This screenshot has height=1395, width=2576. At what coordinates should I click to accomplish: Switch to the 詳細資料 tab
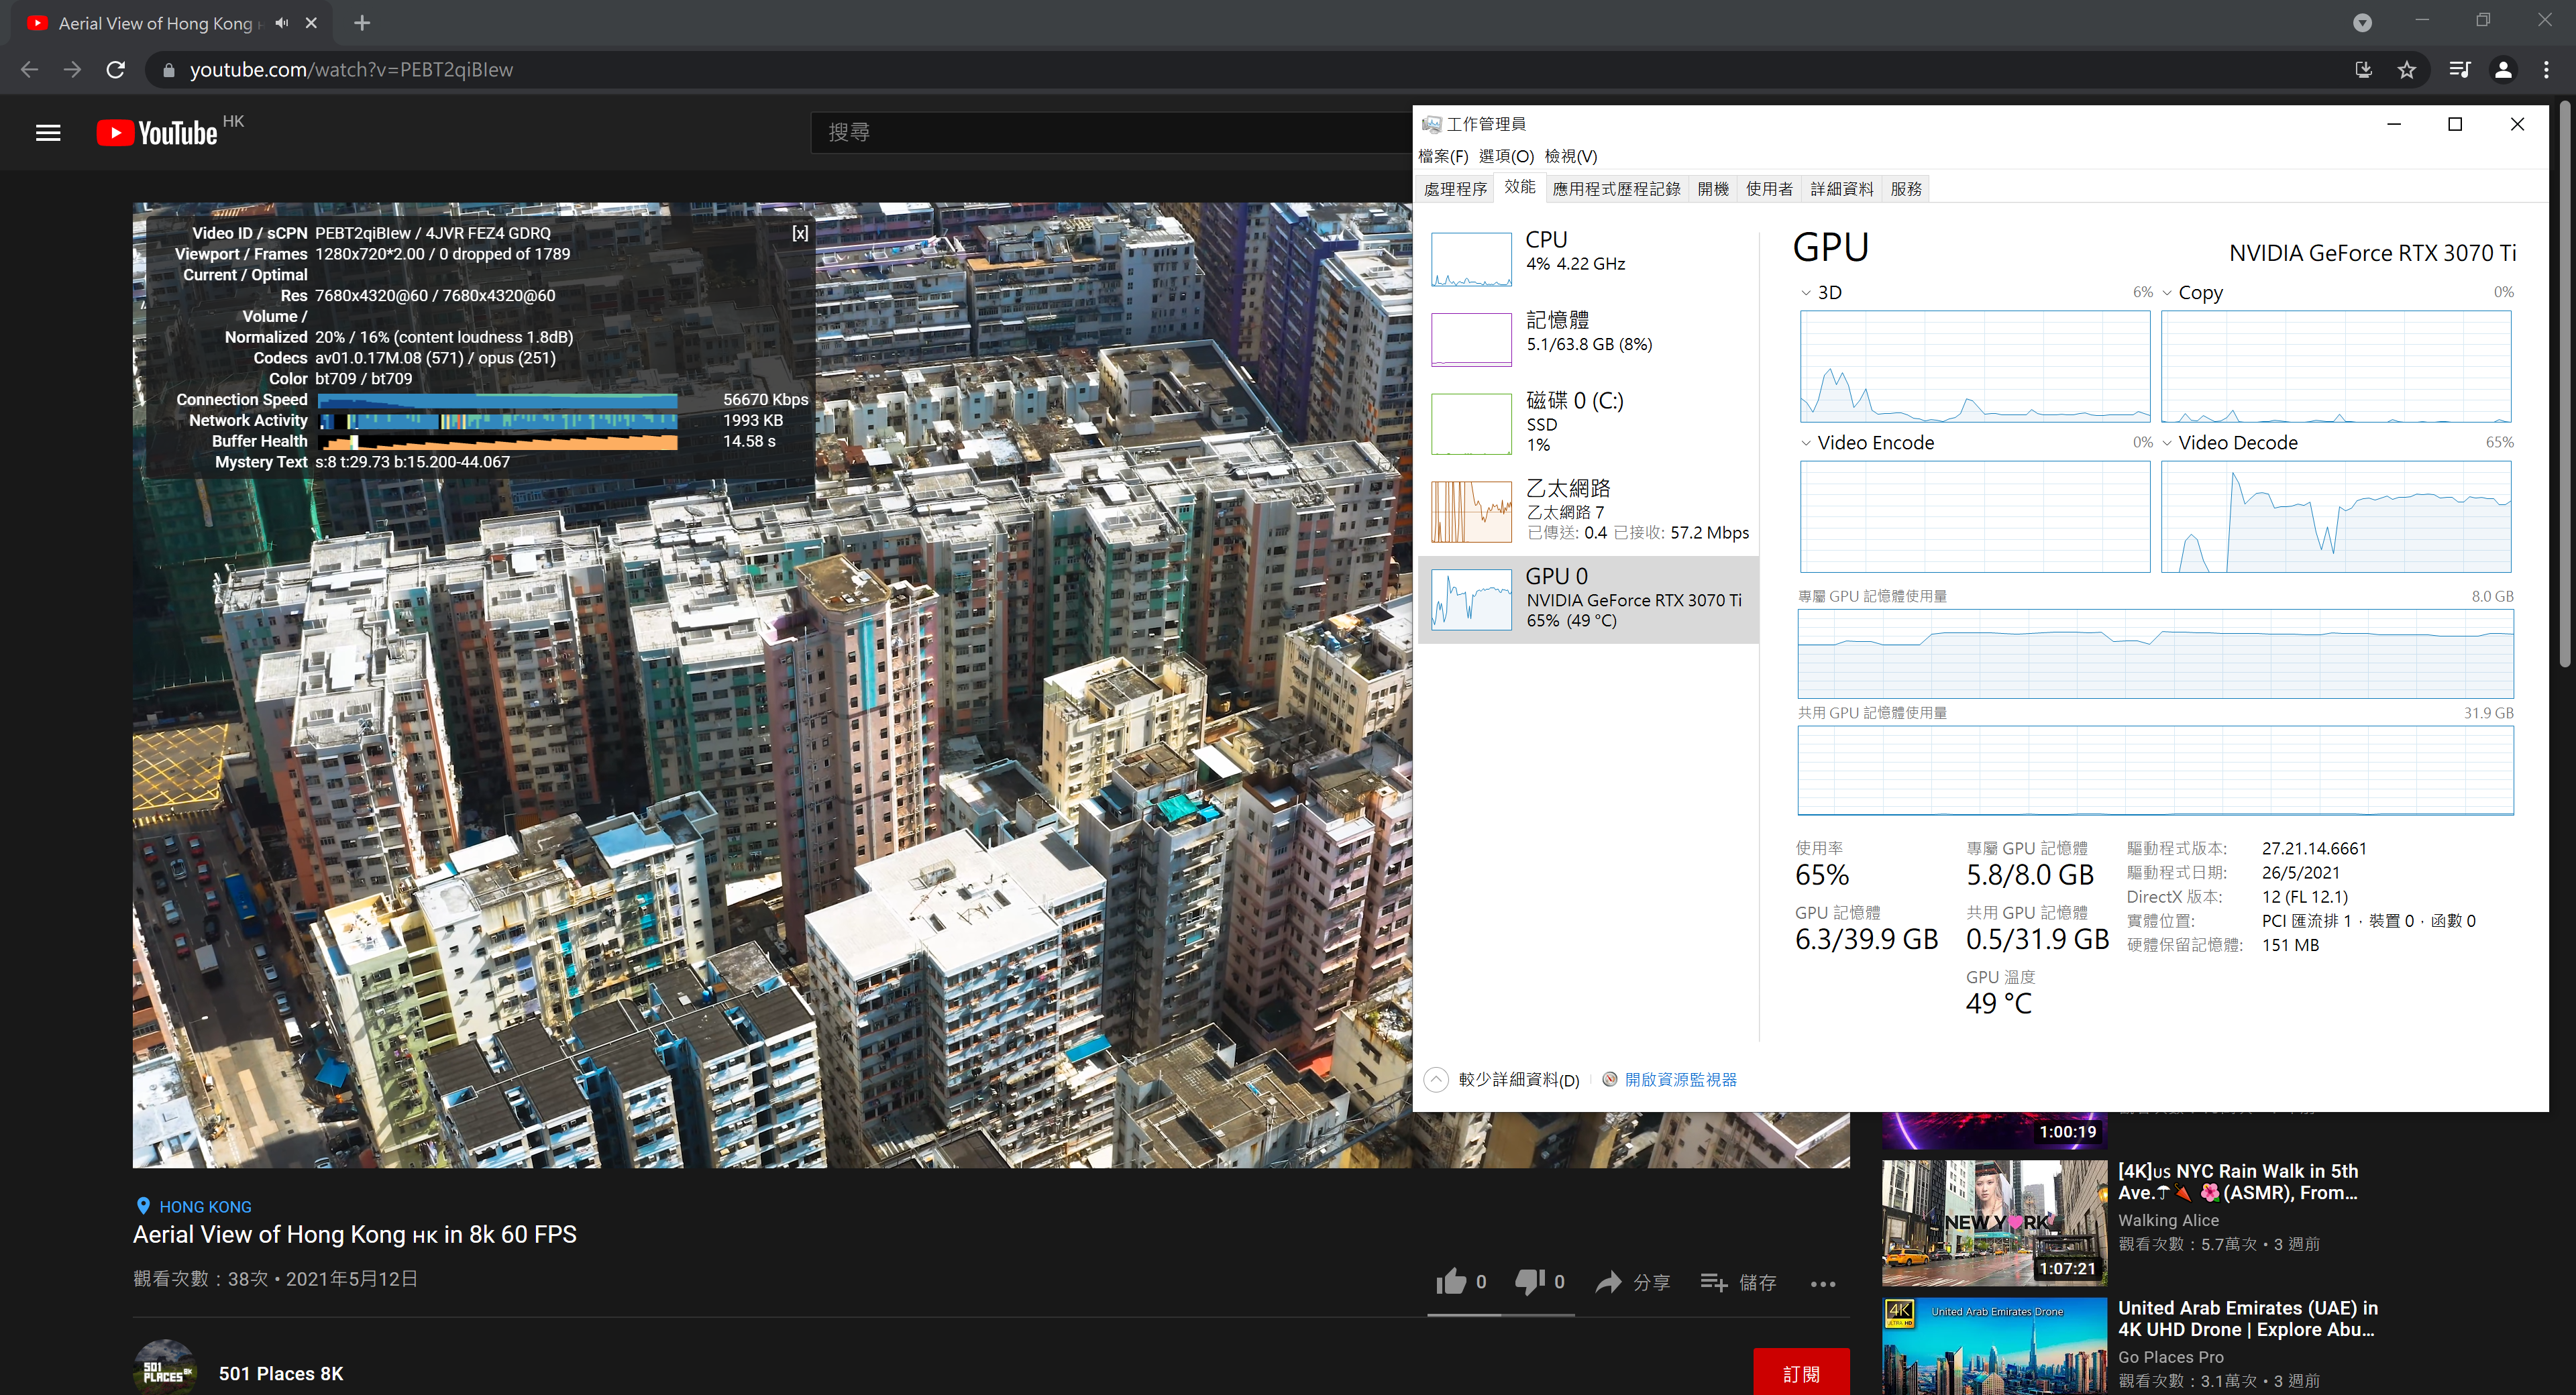pos(1842,189)
